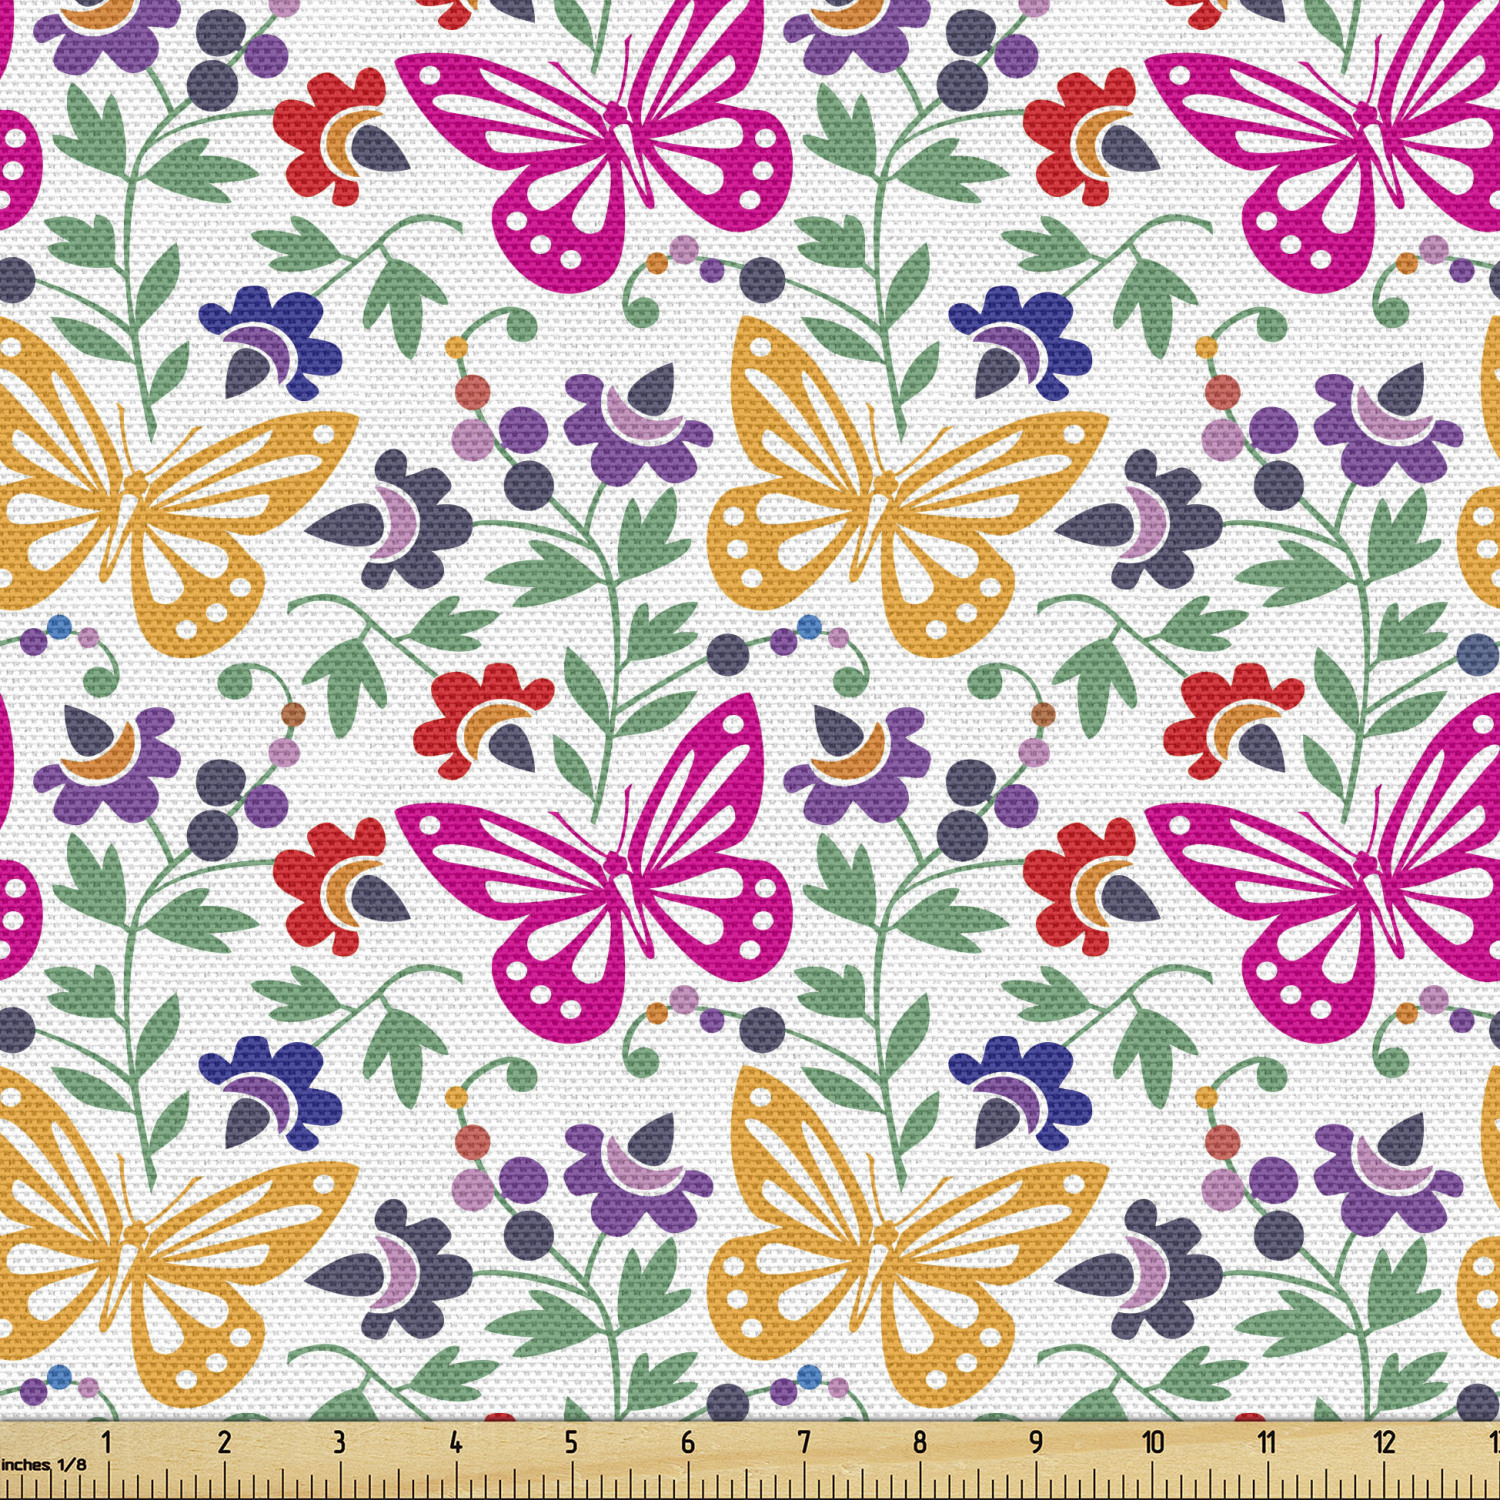Select the number 4 on the ruler
The width and height of the screenshot is (1500, 1500).
click(455, 1442)
